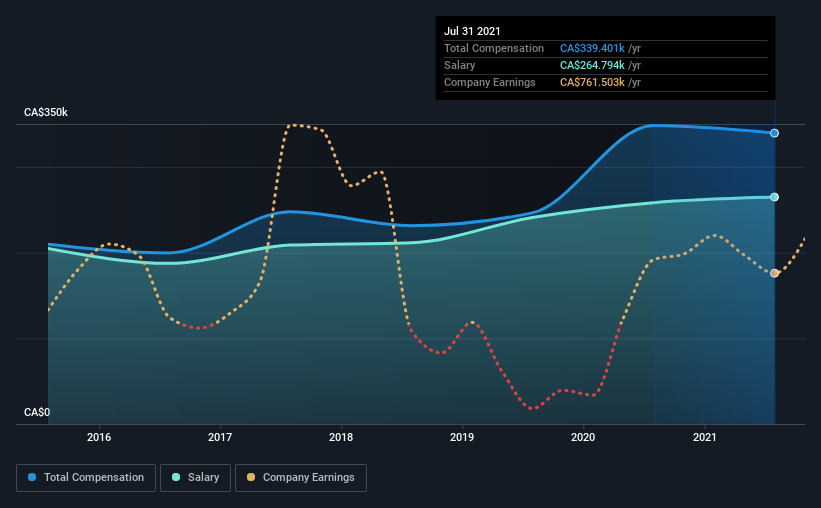Toggle the Salary legend button
The height and width of the screenshot is (508, 821).
tap(195, 478)
